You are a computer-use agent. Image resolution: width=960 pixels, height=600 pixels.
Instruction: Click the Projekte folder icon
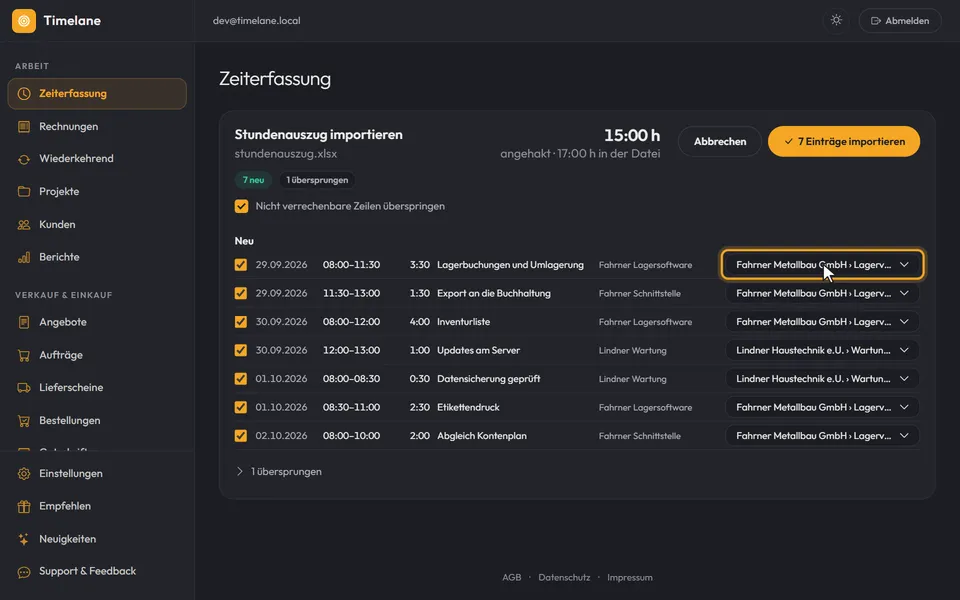(24, 192)
